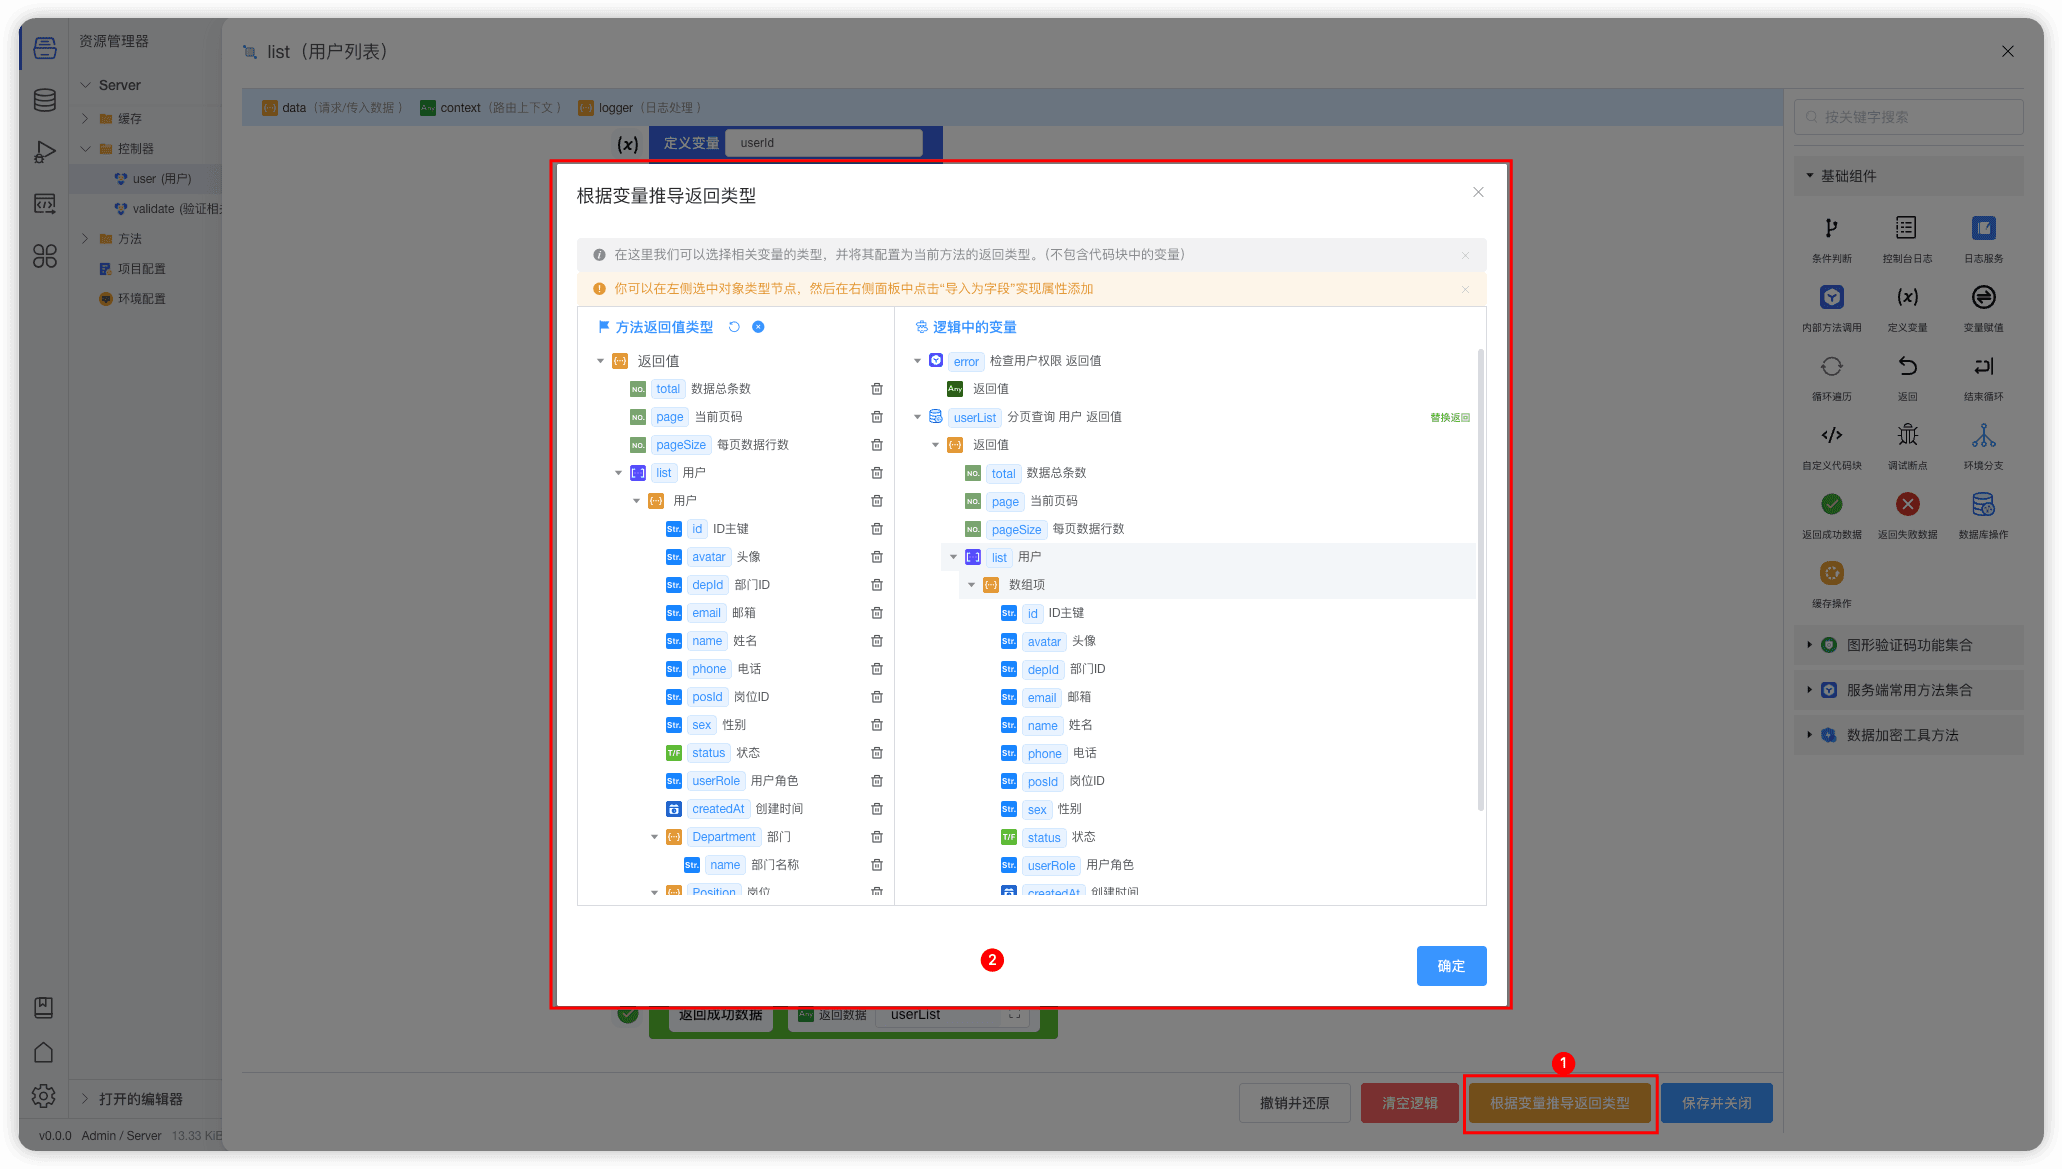Delete the phone field from return type
This screenshot has height=1169, width=2062.
(x=877, y=669)
